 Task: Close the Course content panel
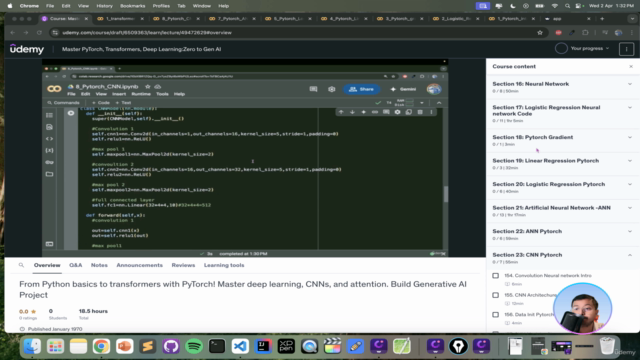631,67
